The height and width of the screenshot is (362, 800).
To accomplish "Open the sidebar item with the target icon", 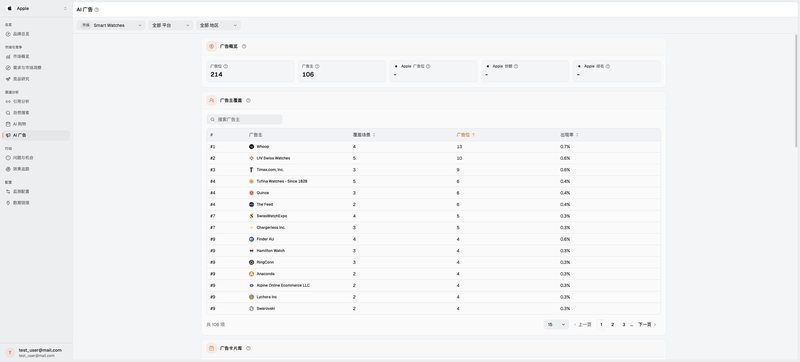I will 36,169.
